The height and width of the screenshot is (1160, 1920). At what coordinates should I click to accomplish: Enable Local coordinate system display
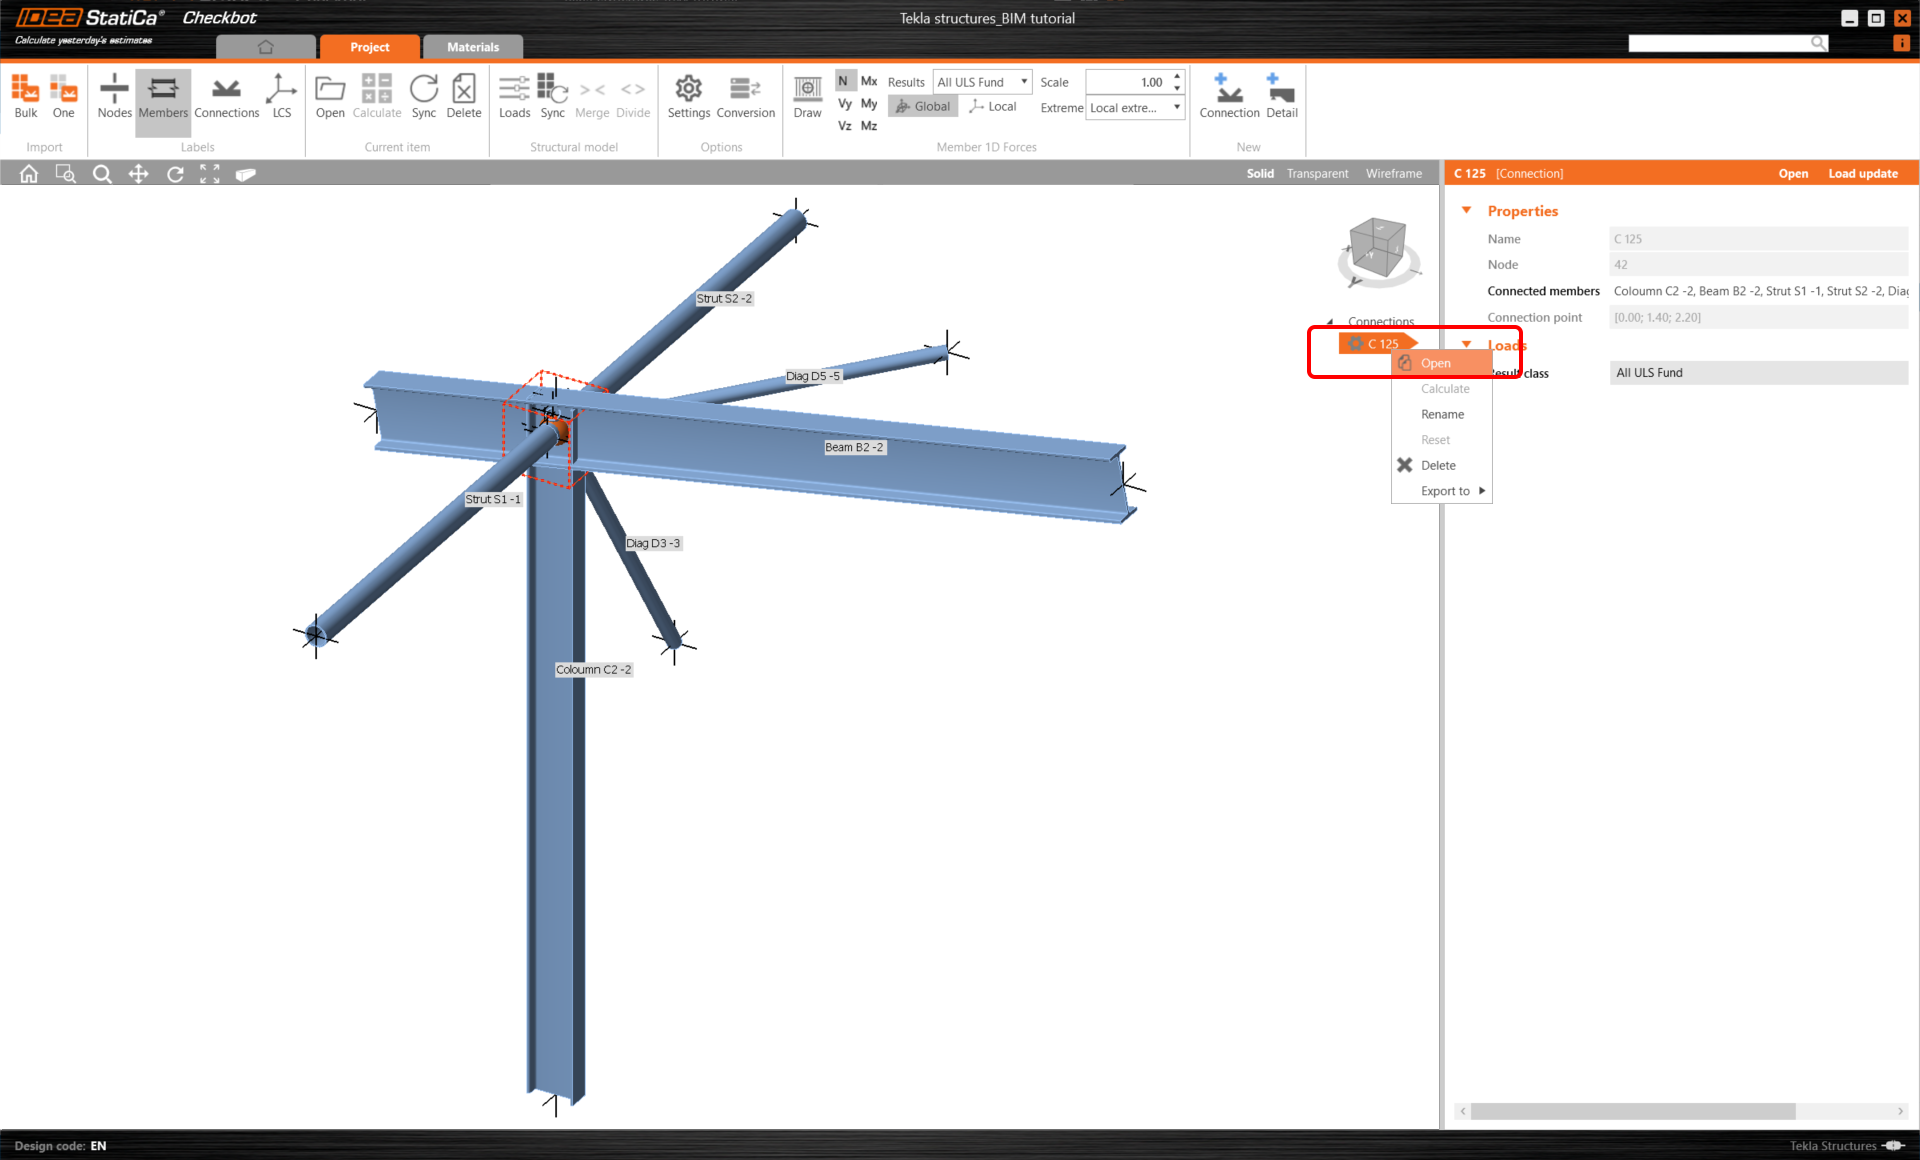[992, 106]
